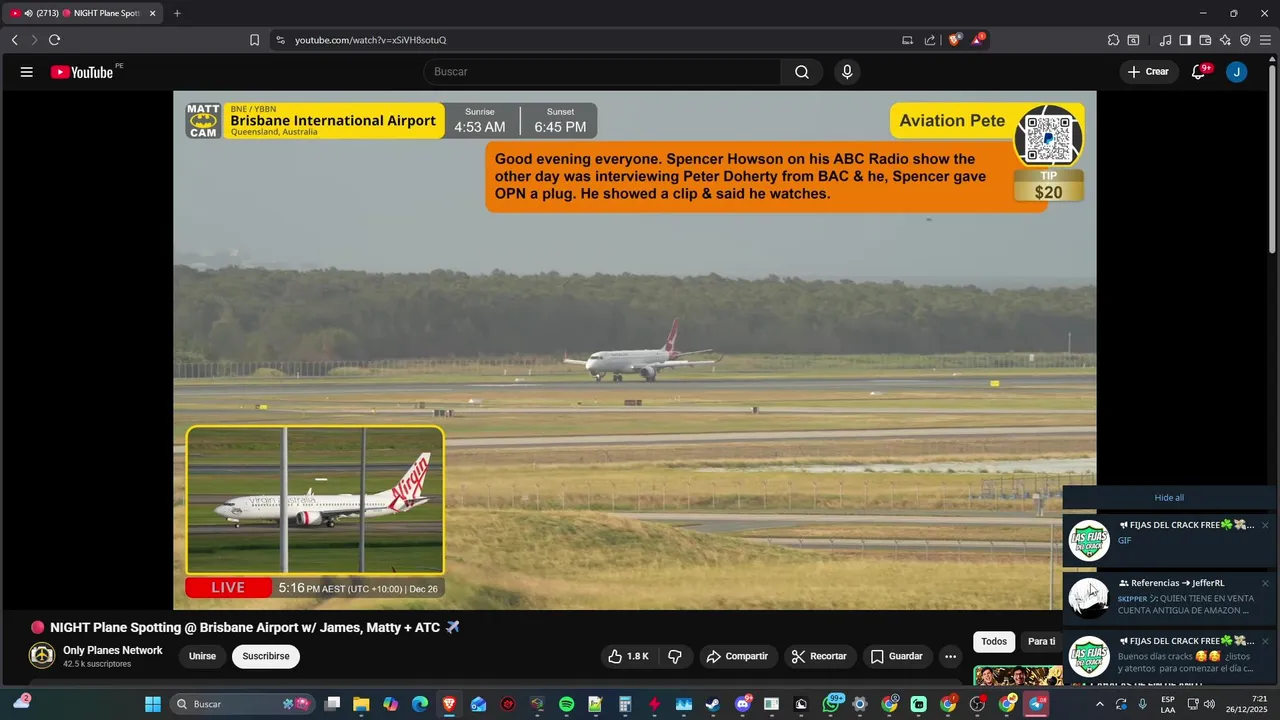Click the volume speaker icon in system tray
The height and width of the screenshot is (720, 1280).
point(1209,704)
